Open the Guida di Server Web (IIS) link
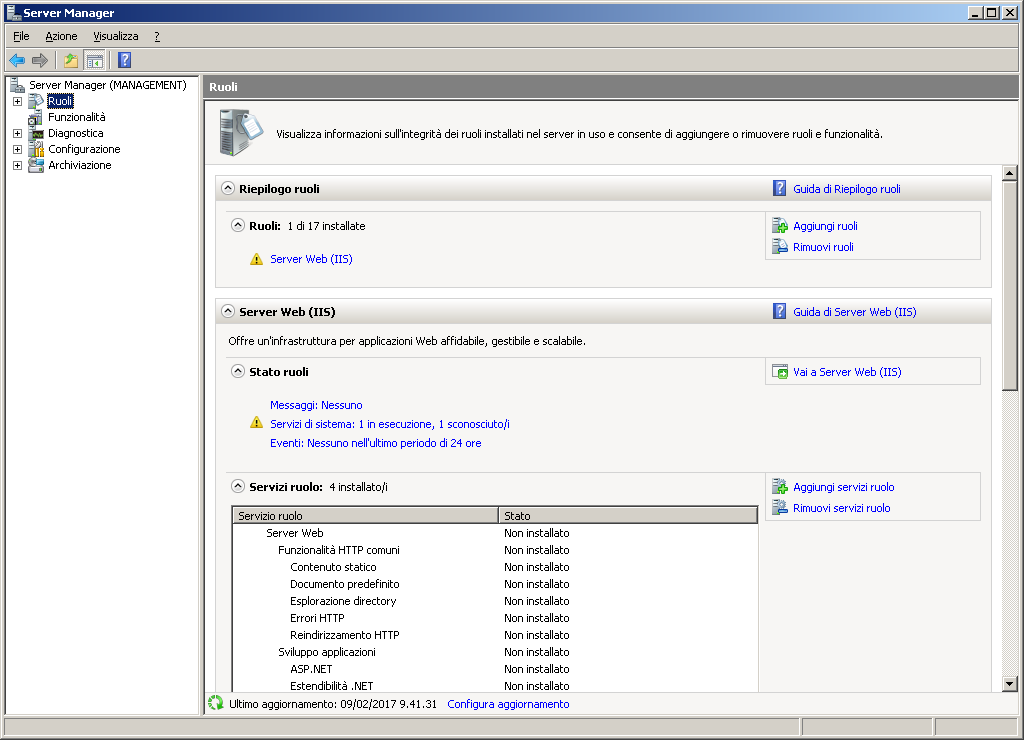1024x740 pixels. (x=855, y=312)
